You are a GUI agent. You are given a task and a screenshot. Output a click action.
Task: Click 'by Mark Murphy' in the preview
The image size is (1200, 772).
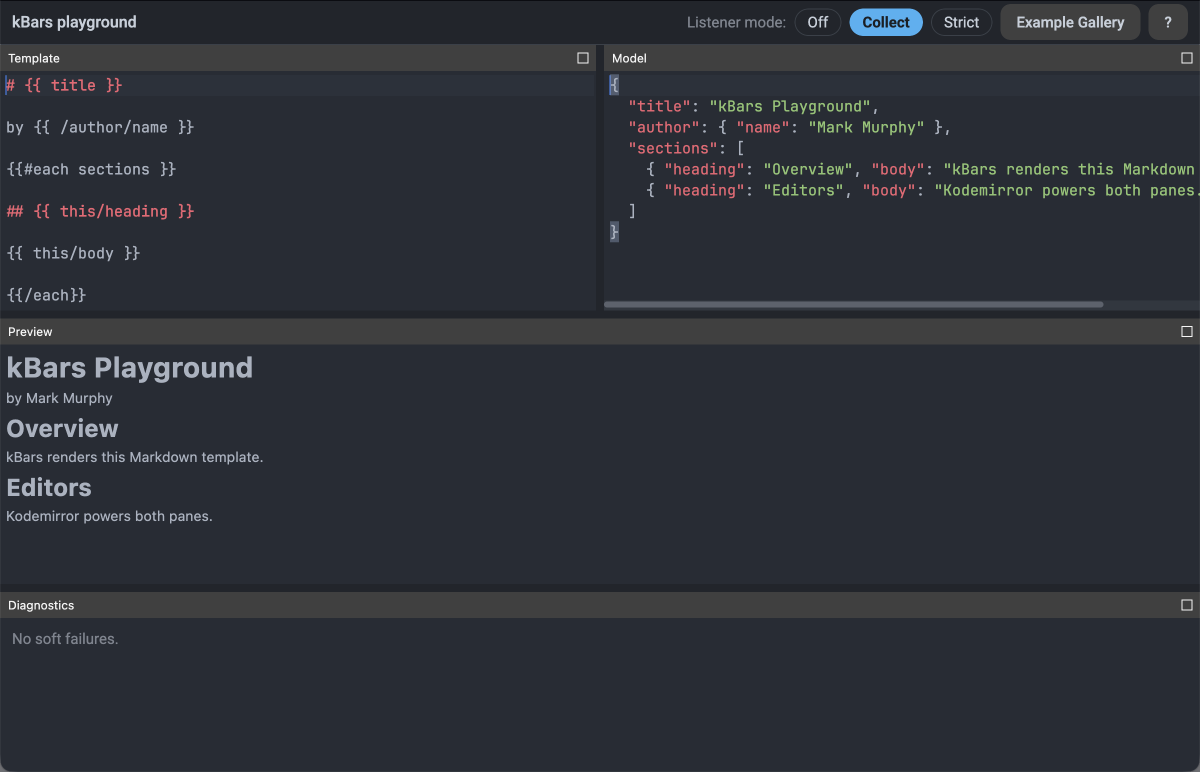(59, 398)
